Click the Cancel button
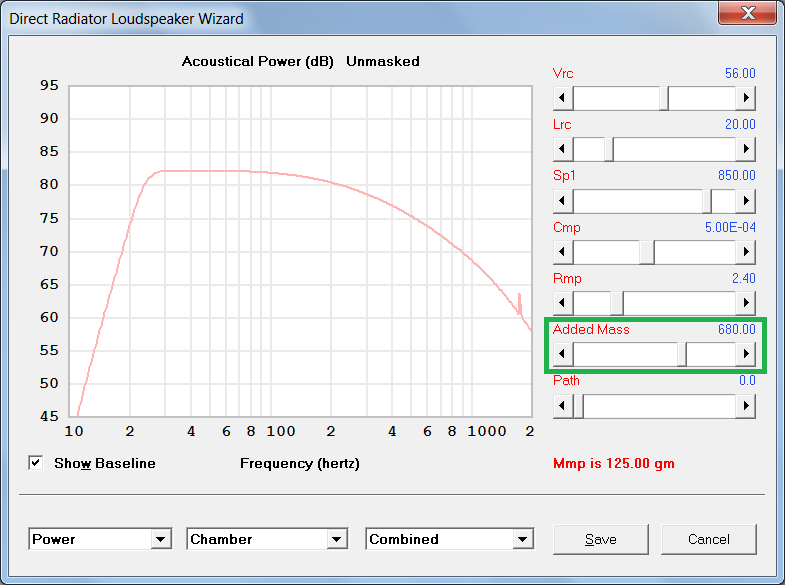Viewport: 785px width, 585px height. click(x=708, y=539)
